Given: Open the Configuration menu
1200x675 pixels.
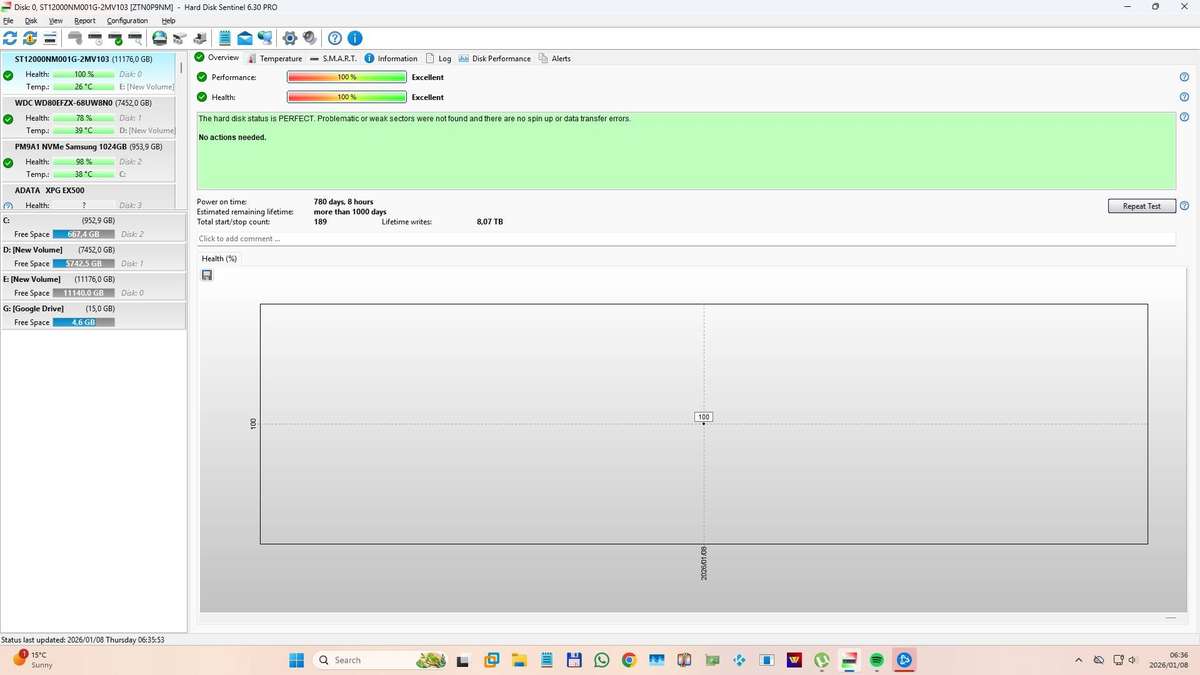Looking at the screenshot, I should (x=127, y=20).
